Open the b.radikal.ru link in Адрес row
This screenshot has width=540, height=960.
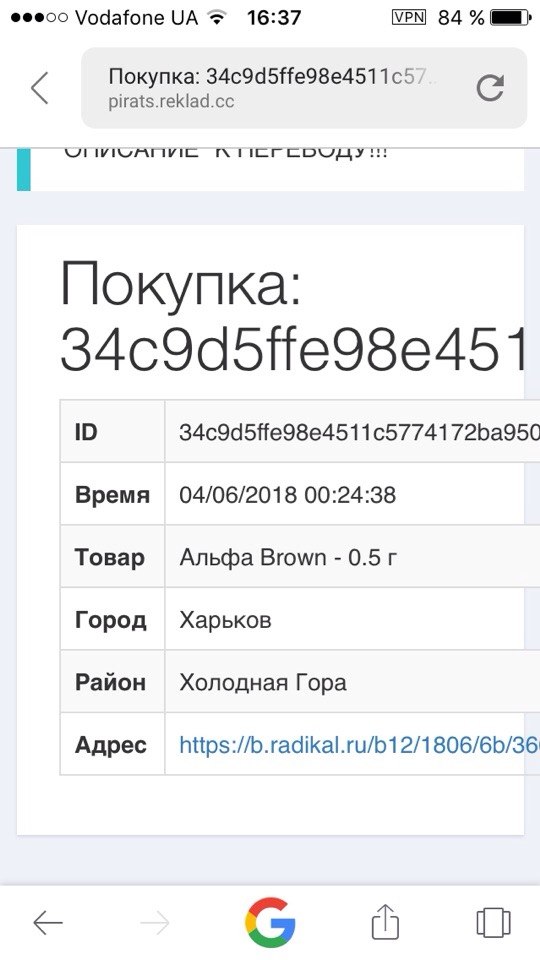click(359, 744)
